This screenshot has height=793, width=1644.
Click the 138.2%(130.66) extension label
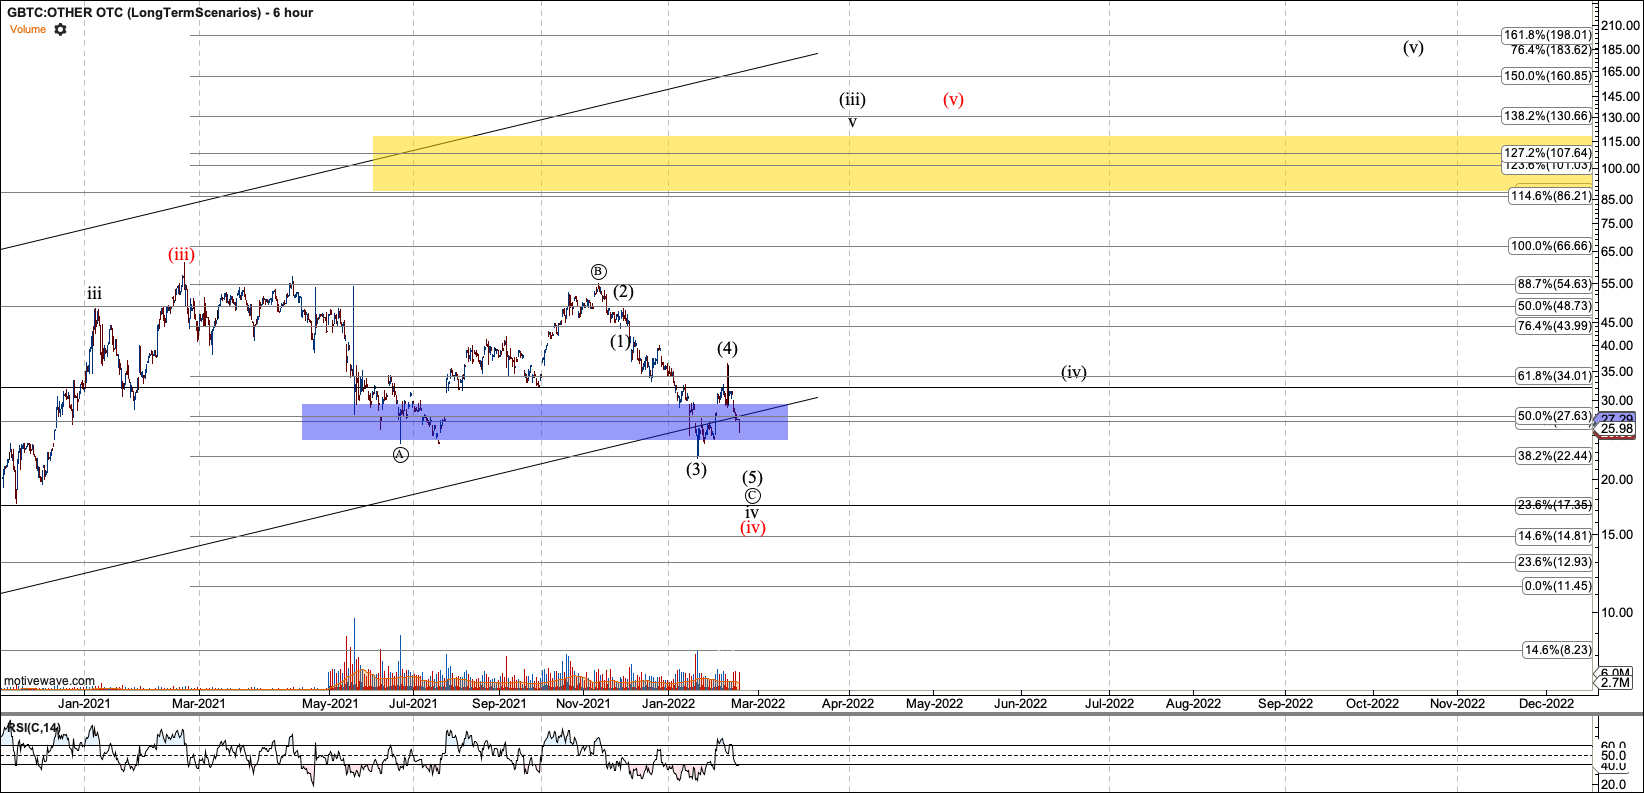[x=1547, y=117]
